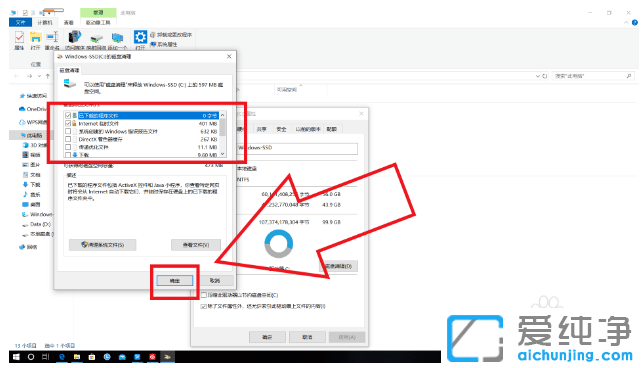Click the File (文件) ribbon tab
Viewport: 641px width, 368px height.
point(20,22)
